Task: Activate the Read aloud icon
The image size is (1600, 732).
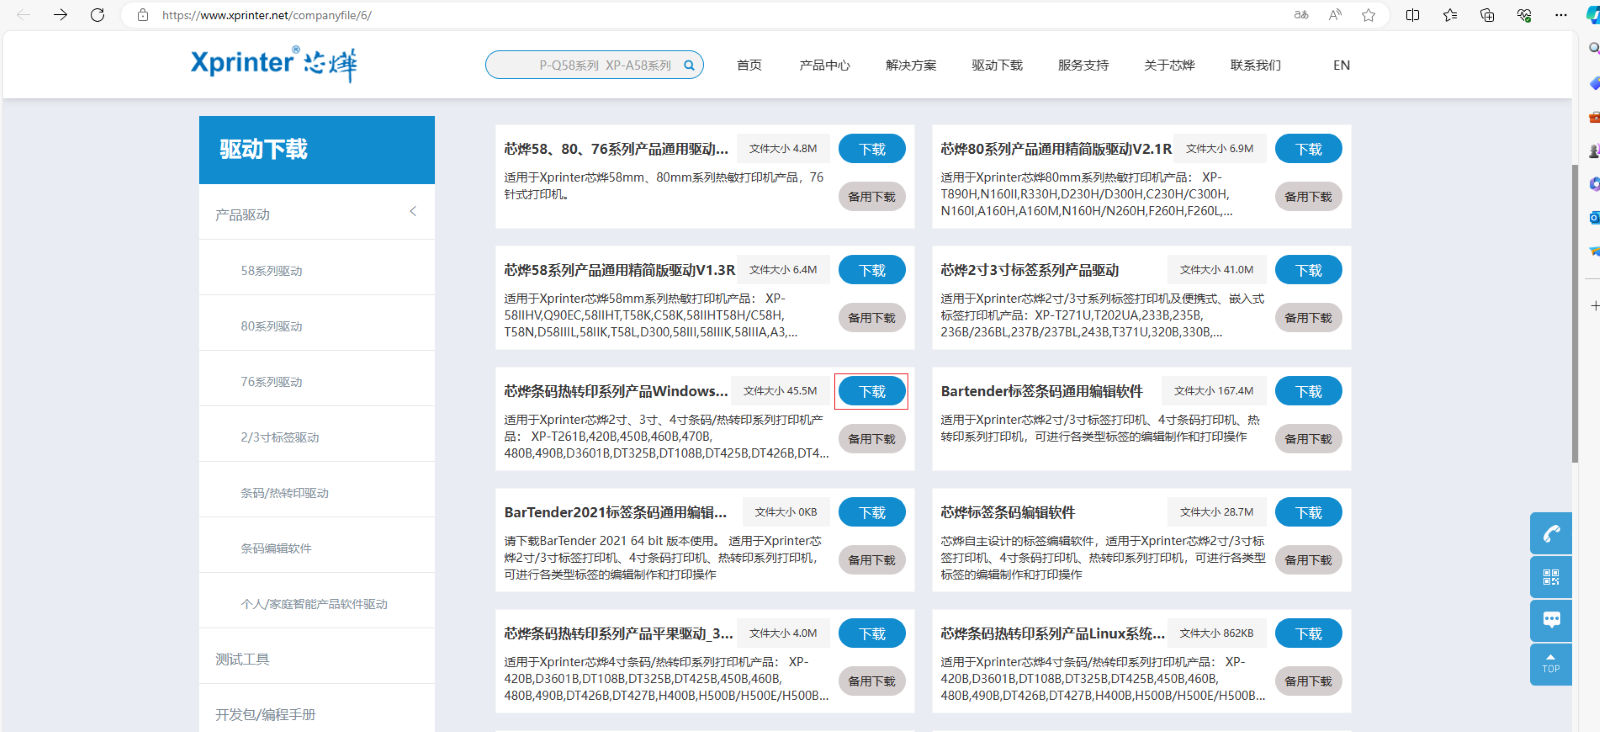Action: (1335, 15)
